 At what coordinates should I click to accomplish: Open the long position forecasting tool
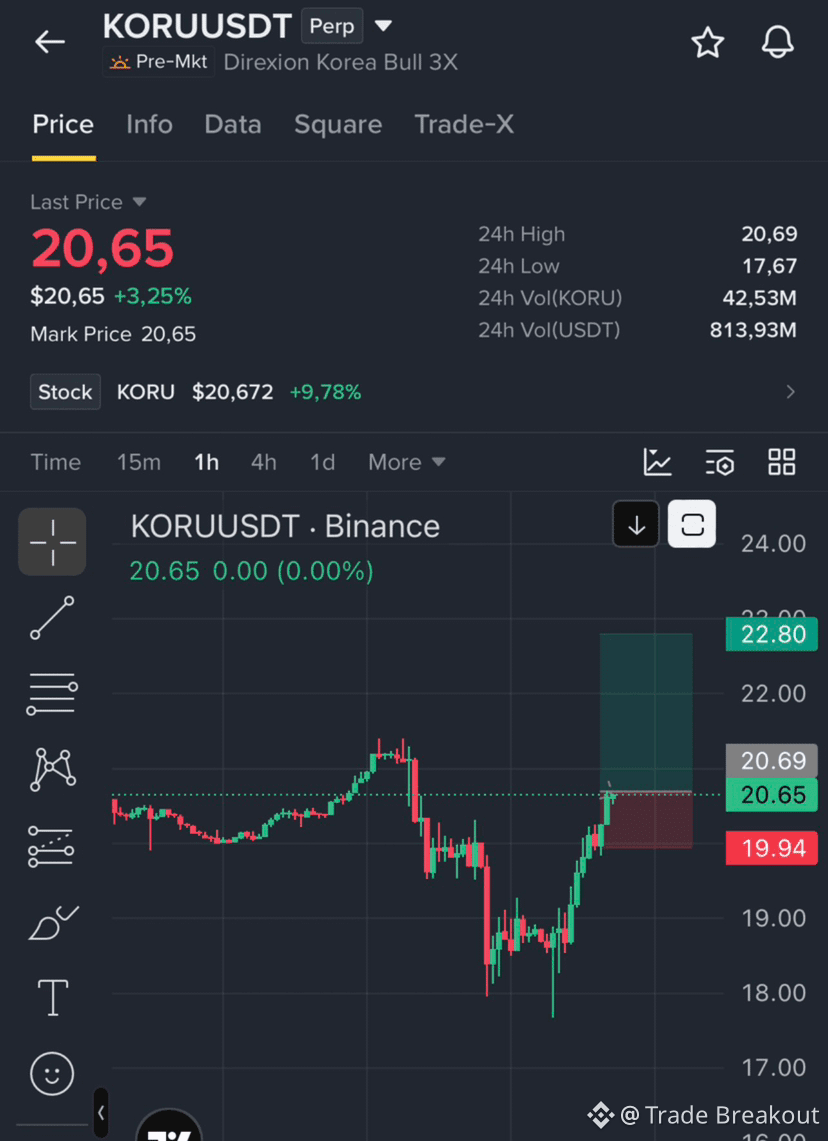click(51, 846)
